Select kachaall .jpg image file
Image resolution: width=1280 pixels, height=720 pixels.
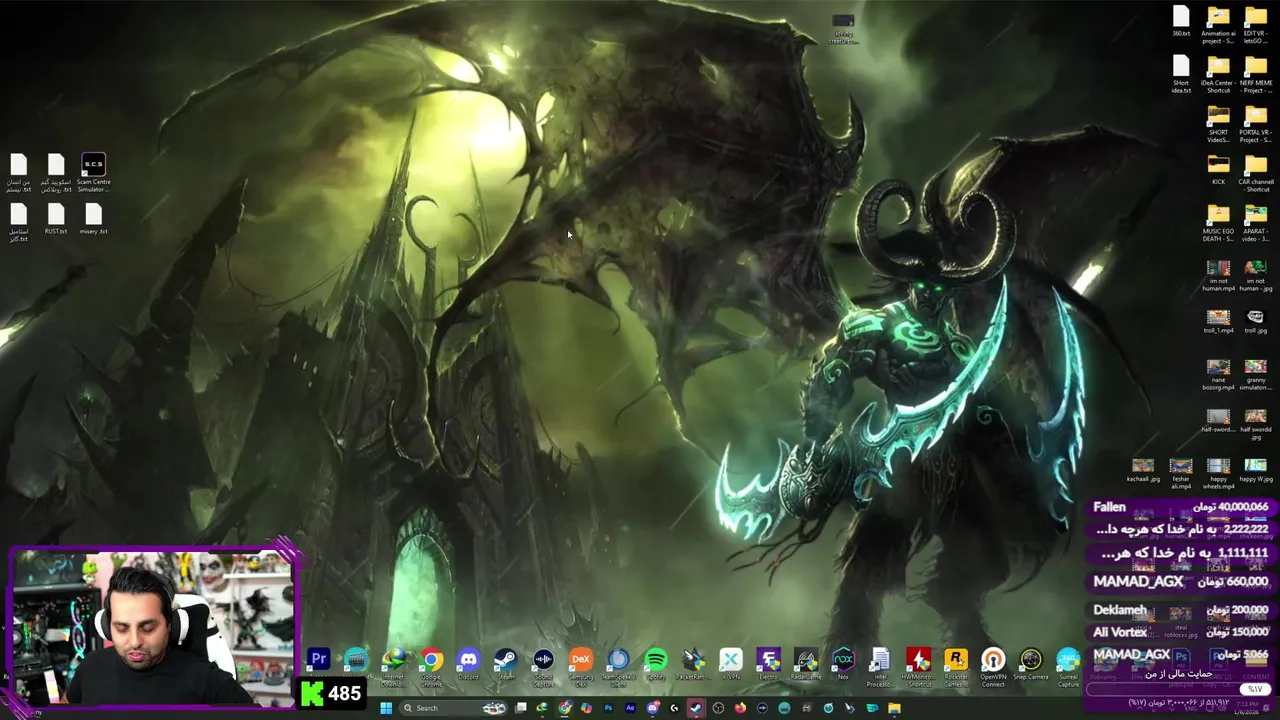coord(1143,471)
